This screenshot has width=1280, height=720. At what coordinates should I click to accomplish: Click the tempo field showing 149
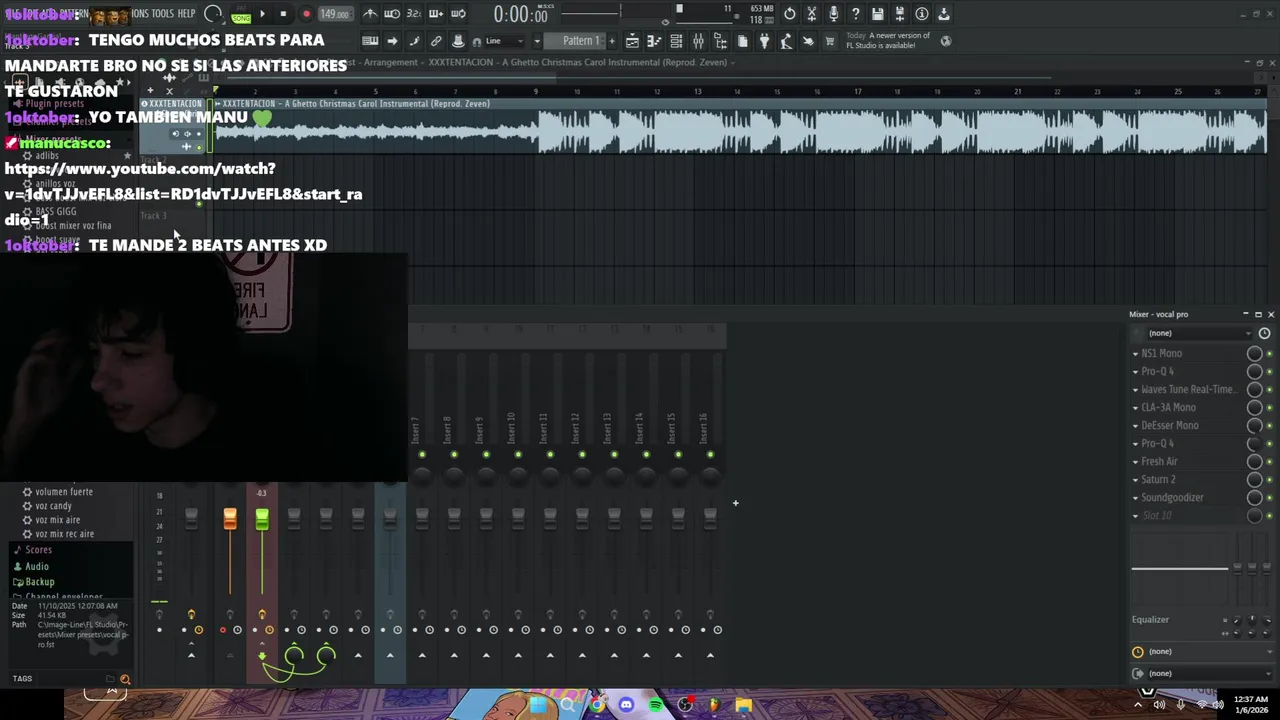coord(335,14)
